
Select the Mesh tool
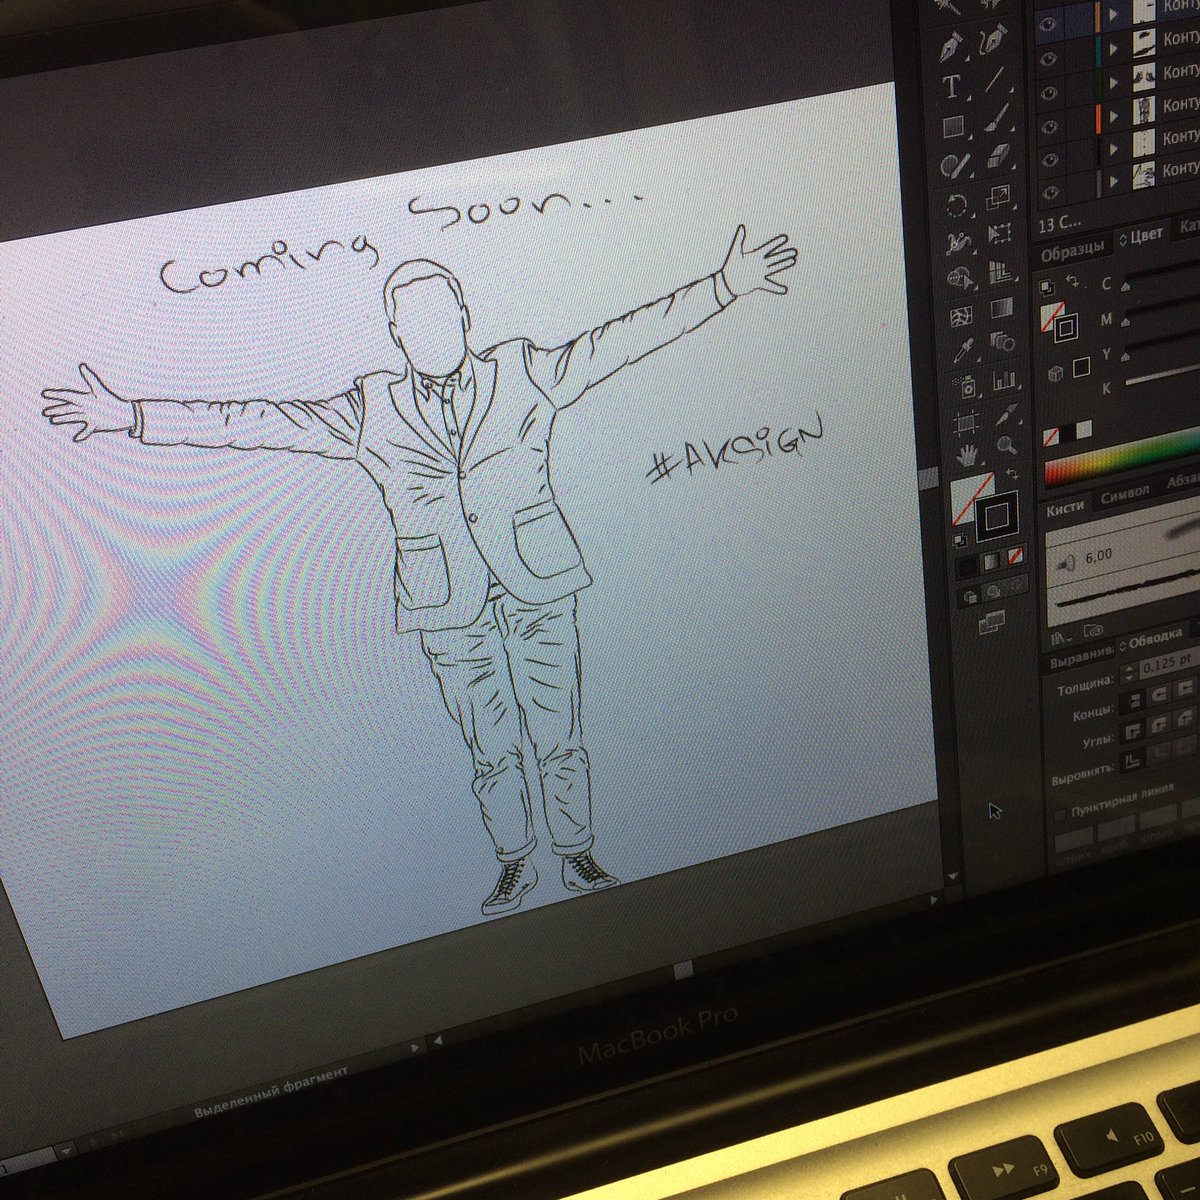(961, 317)
